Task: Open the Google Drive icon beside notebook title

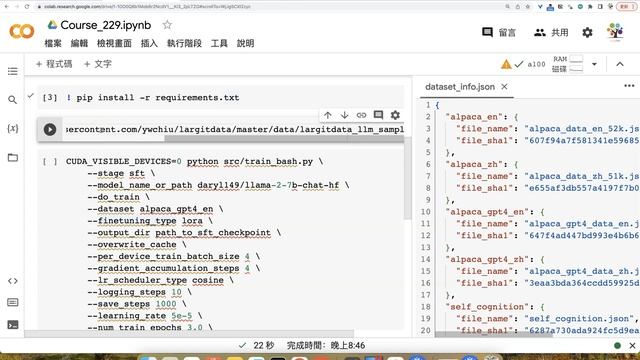Action: coord(52,25)
